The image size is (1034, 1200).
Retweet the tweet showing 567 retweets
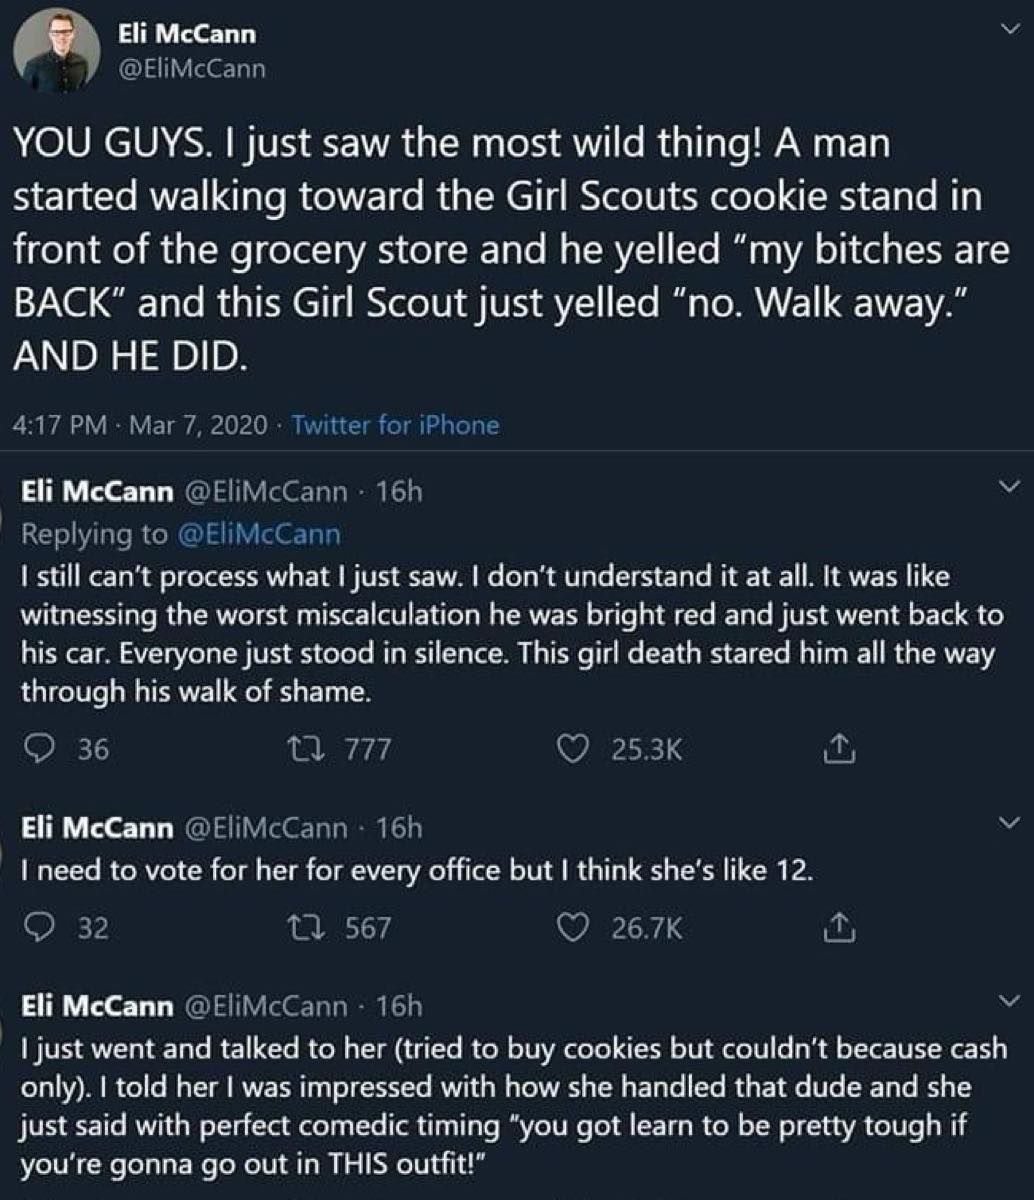[x=320, y=929]
